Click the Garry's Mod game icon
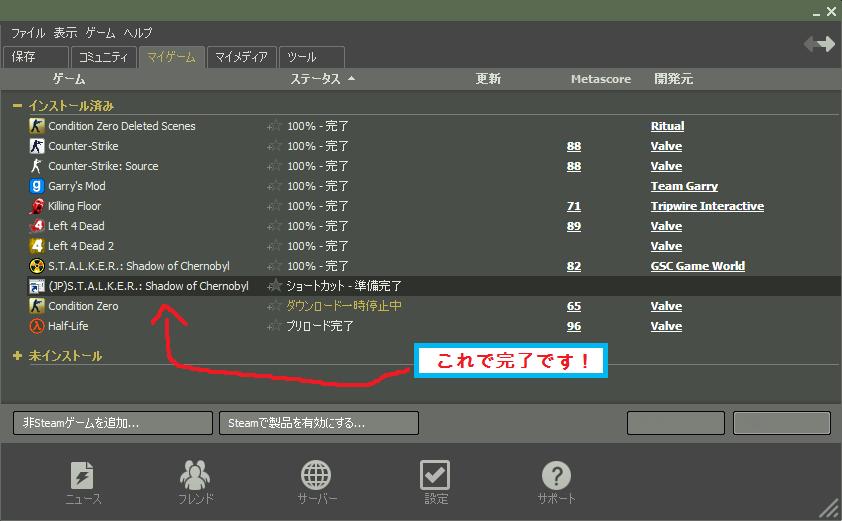This screenshot has height=521, width=842. click(x=37, y=186)
